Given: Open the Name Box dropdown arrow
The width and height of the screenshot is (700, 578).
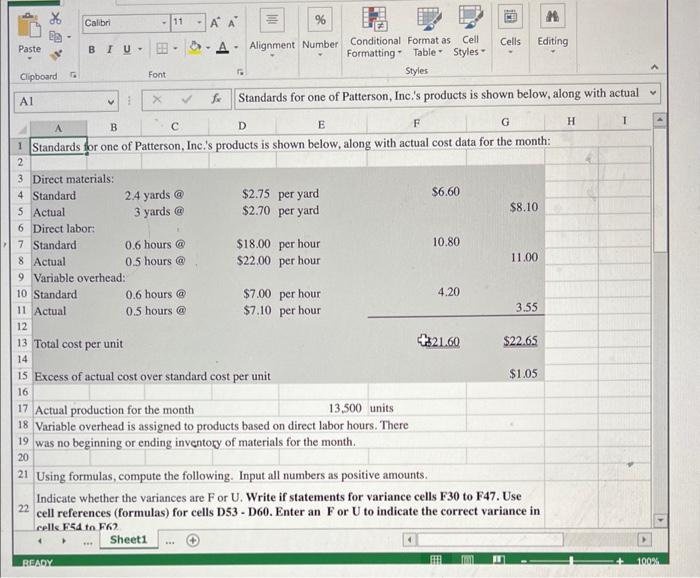Looking at the screenshot, I should pos(111,102).
